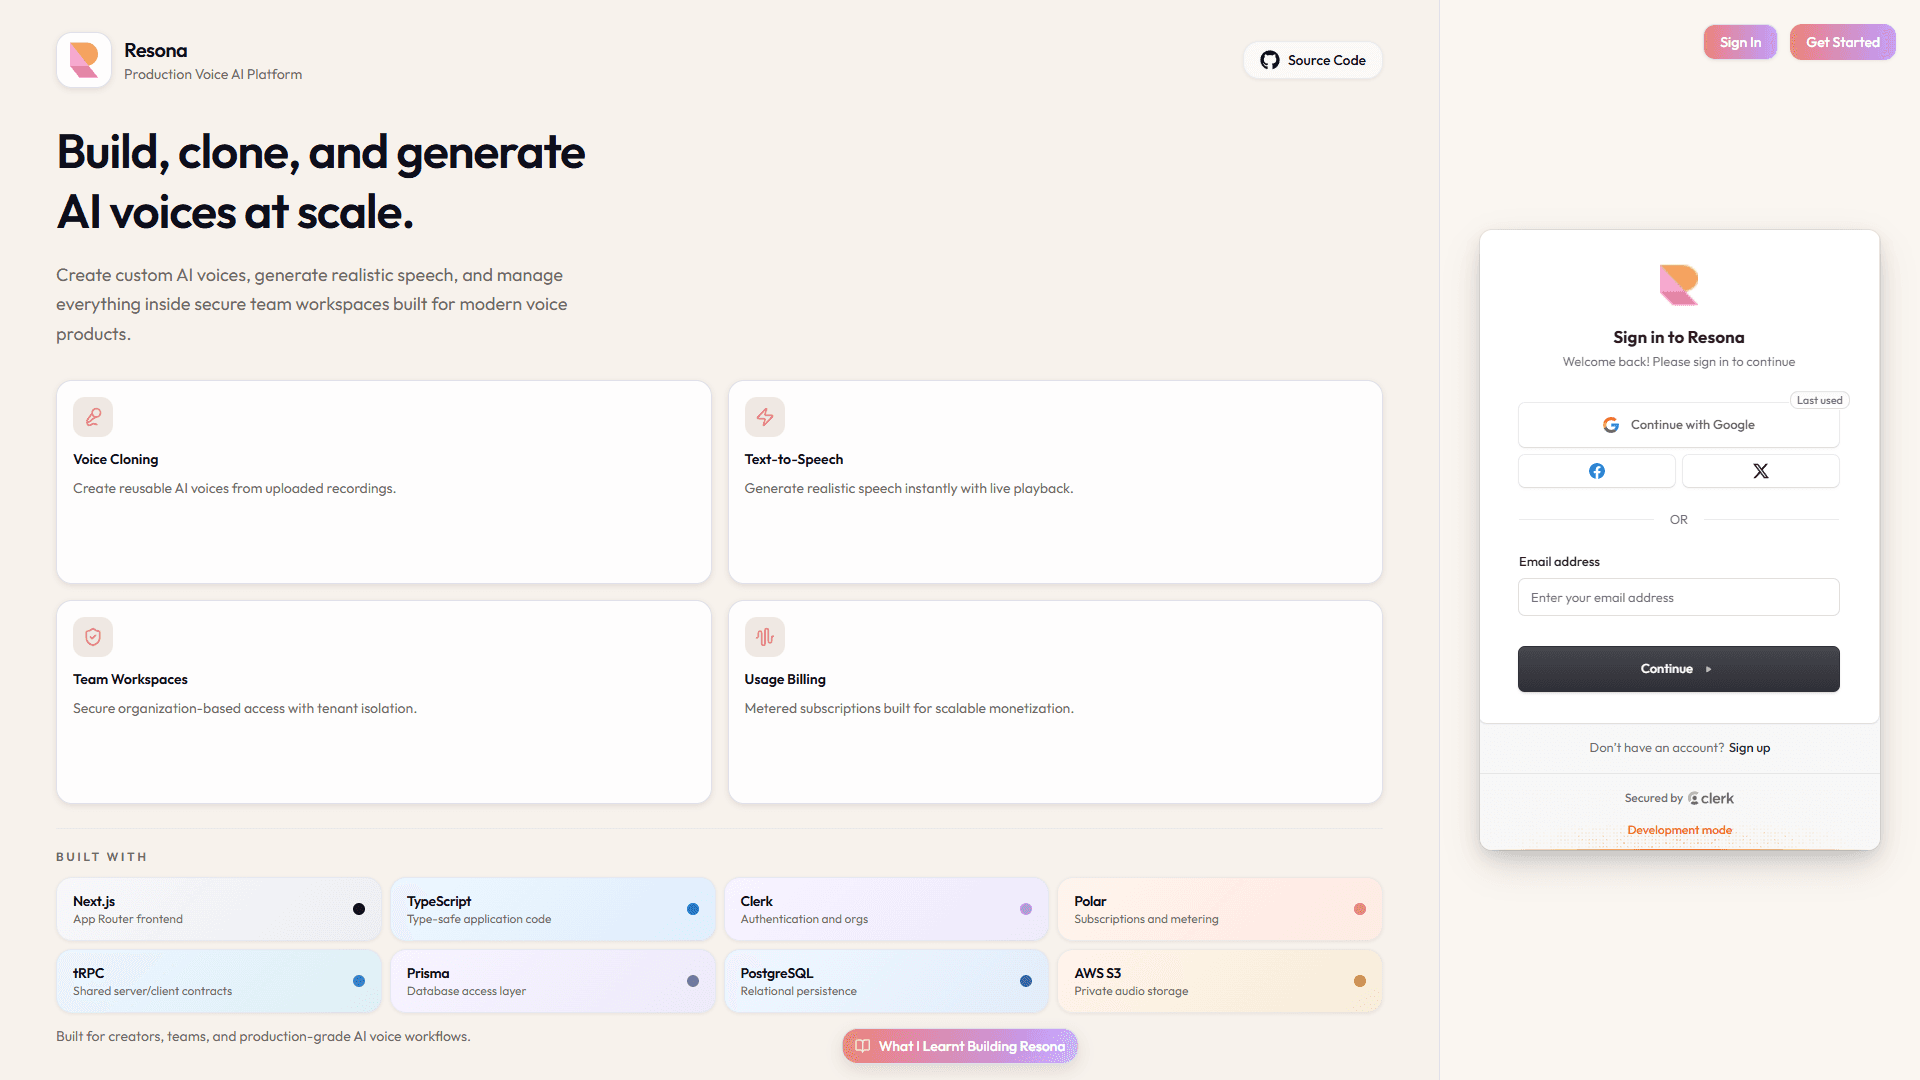Click the Secured by text
The width and height of the screenshot is (1920, 1080).
click(1654, 798)
